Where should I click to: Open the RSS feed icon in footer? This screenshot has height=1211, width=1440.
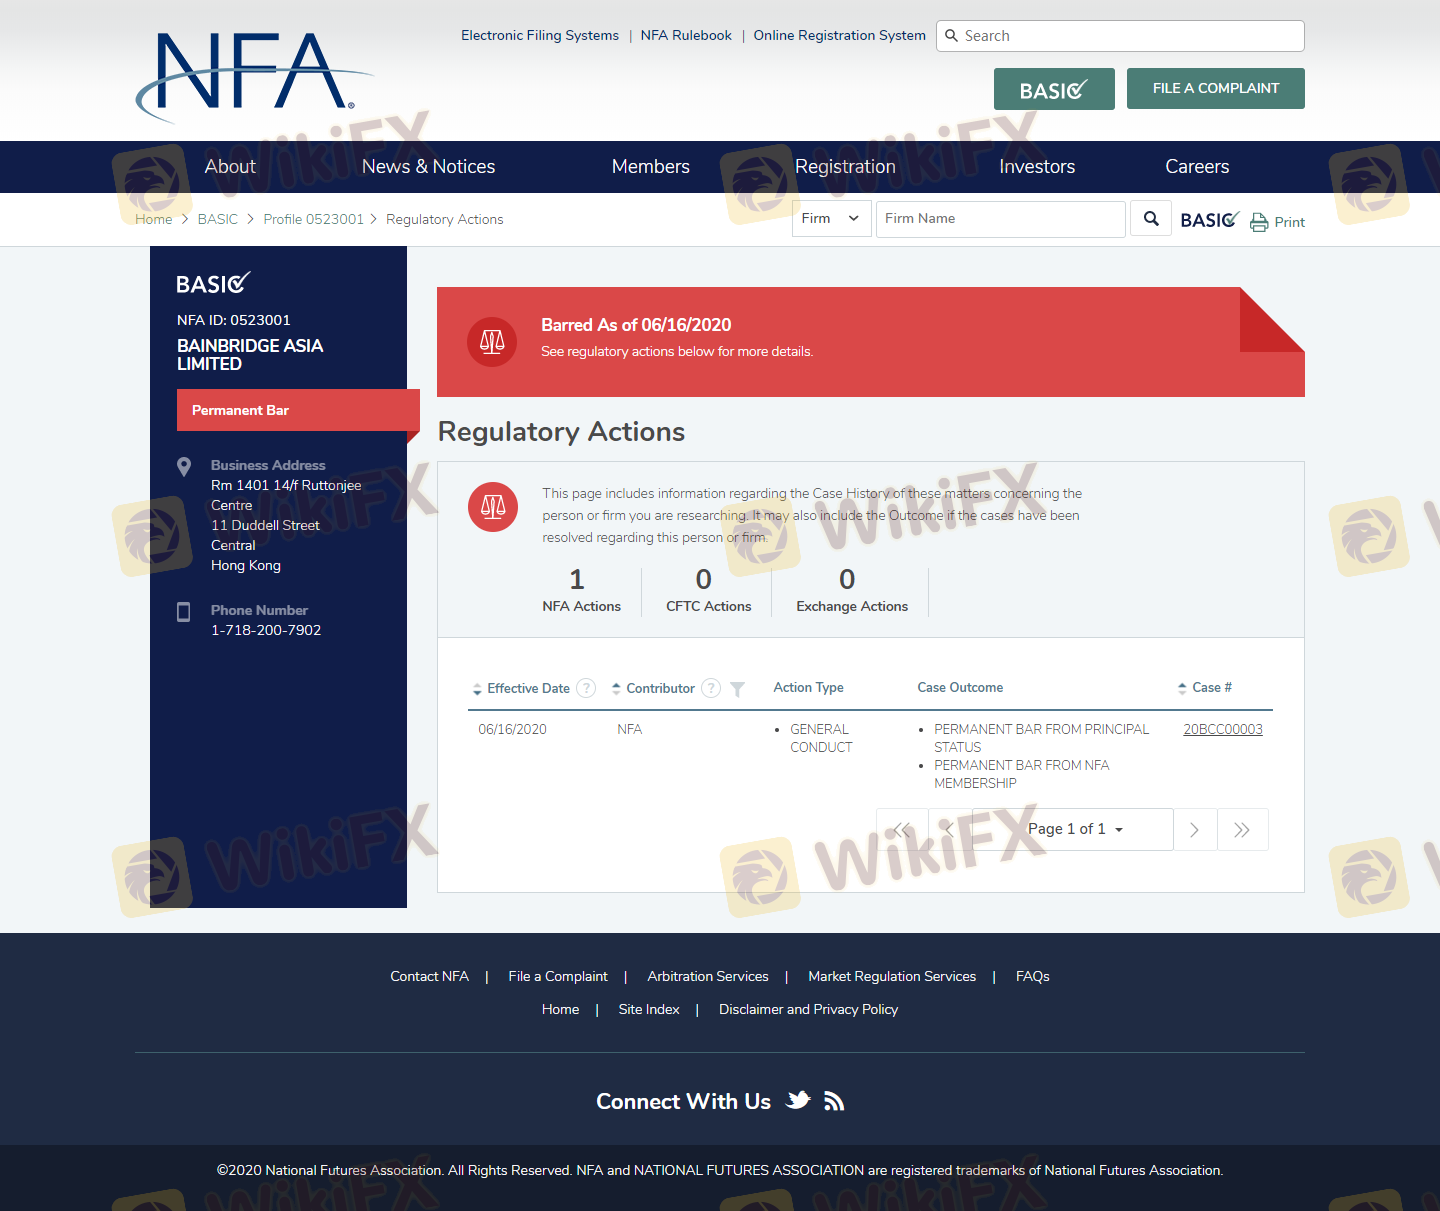(x=834, y=1101)
